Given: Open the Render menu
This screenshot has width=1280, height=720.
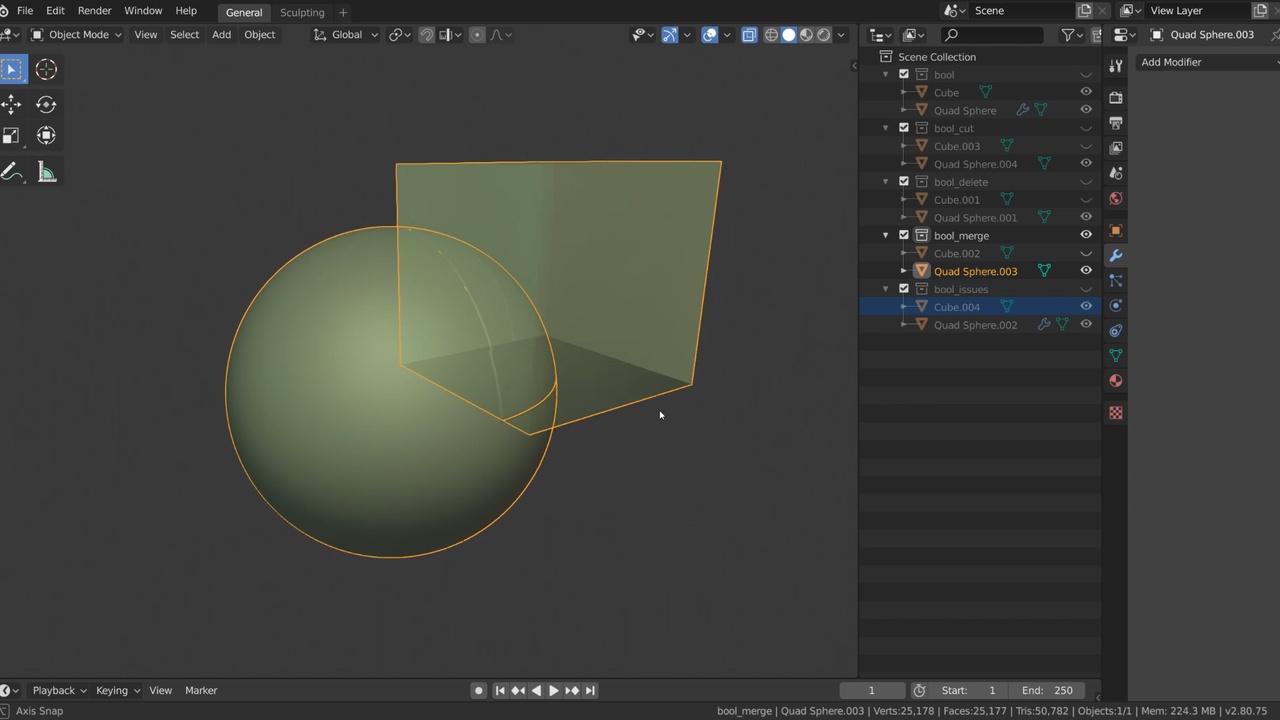Looking at the screenshot, I should click(94, 11).
